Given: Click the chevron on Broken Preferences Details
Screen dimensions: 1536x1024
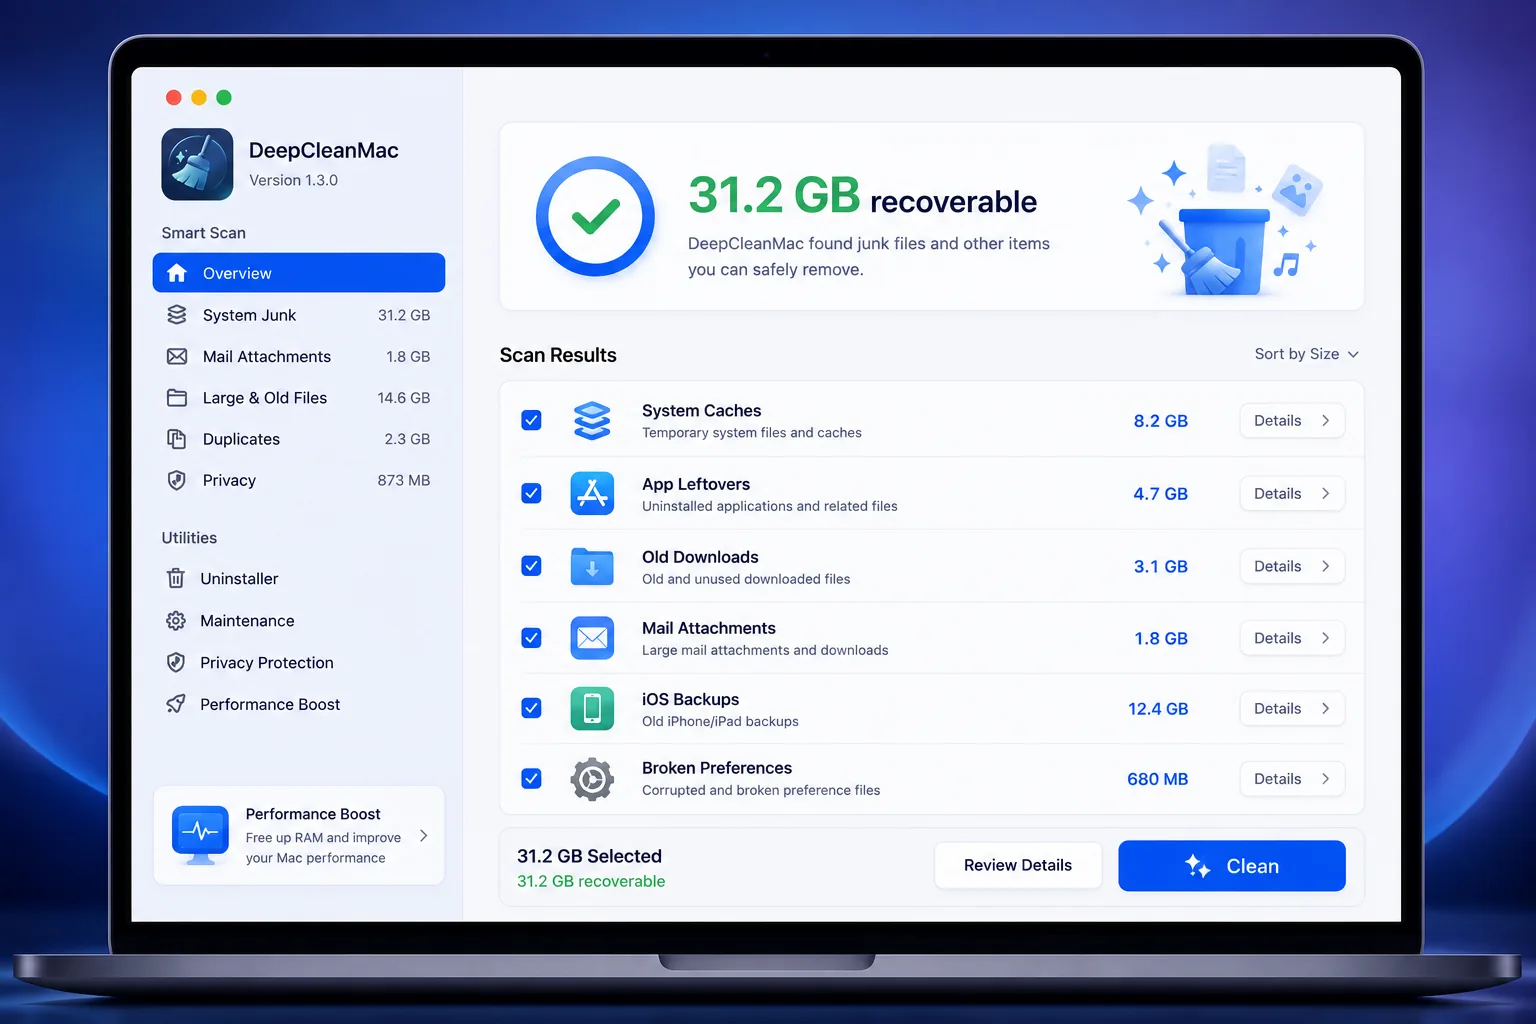Looking at the screenshot, I should click(1326, 779).
